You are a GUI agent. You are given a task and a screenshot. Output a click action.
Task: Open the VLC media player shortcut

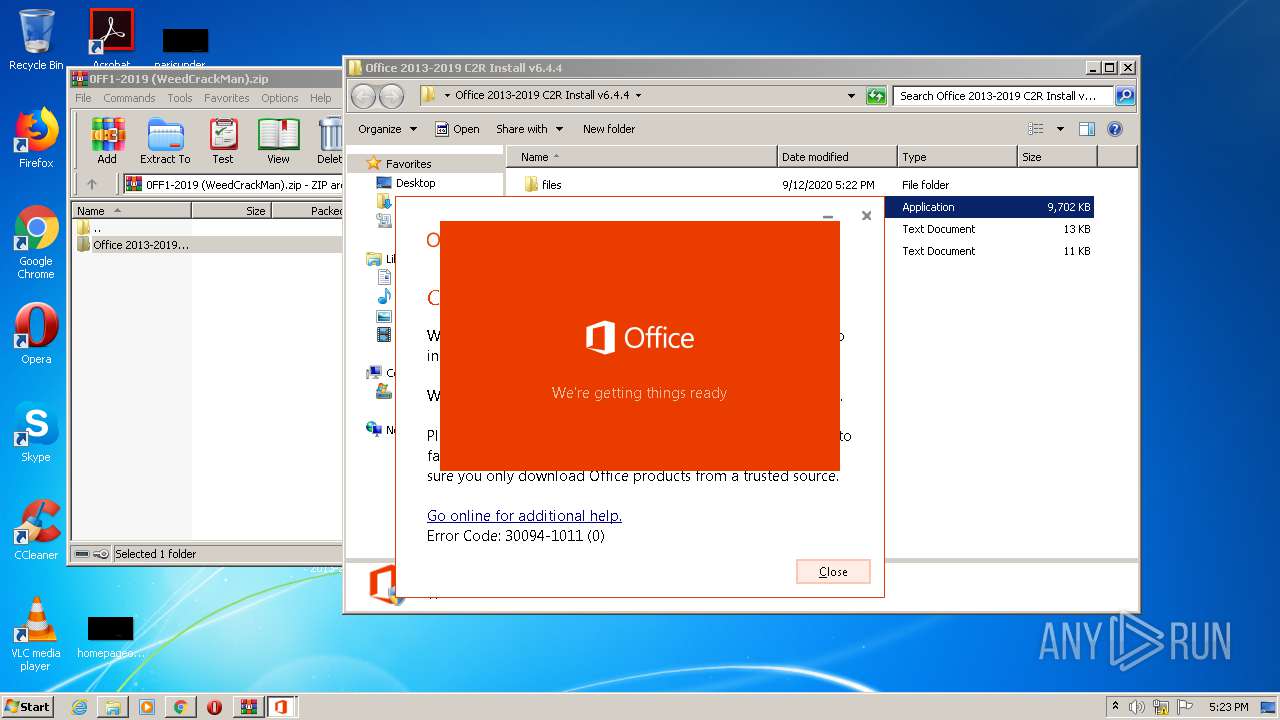(x=36, y=634)
